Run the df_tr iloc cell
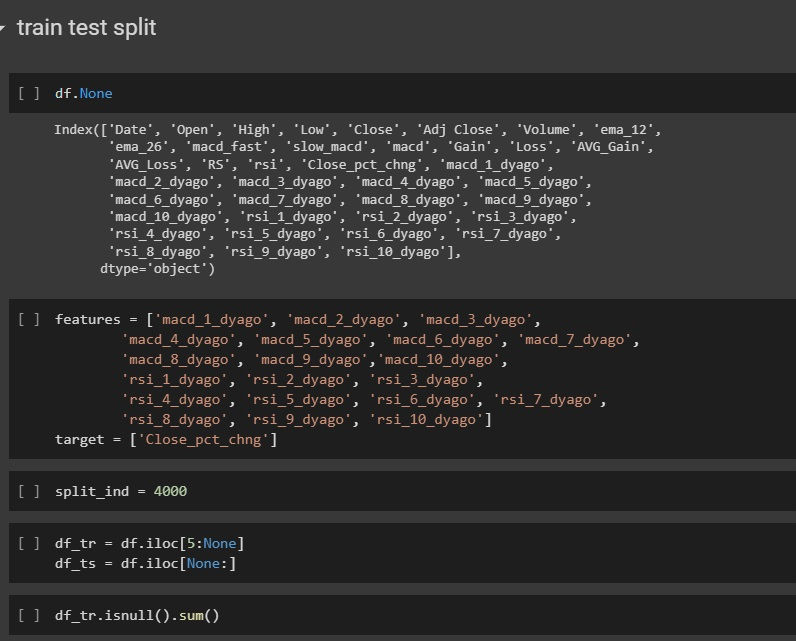 coord(30,544)
